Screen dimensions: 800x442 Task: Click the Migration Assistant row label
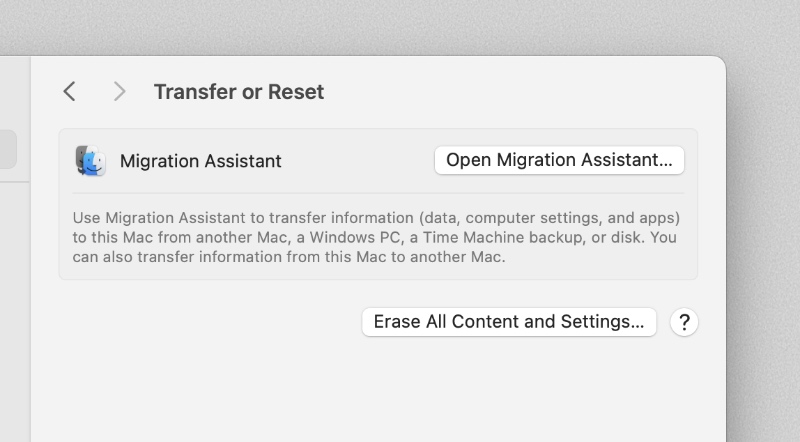coord(200,161)
